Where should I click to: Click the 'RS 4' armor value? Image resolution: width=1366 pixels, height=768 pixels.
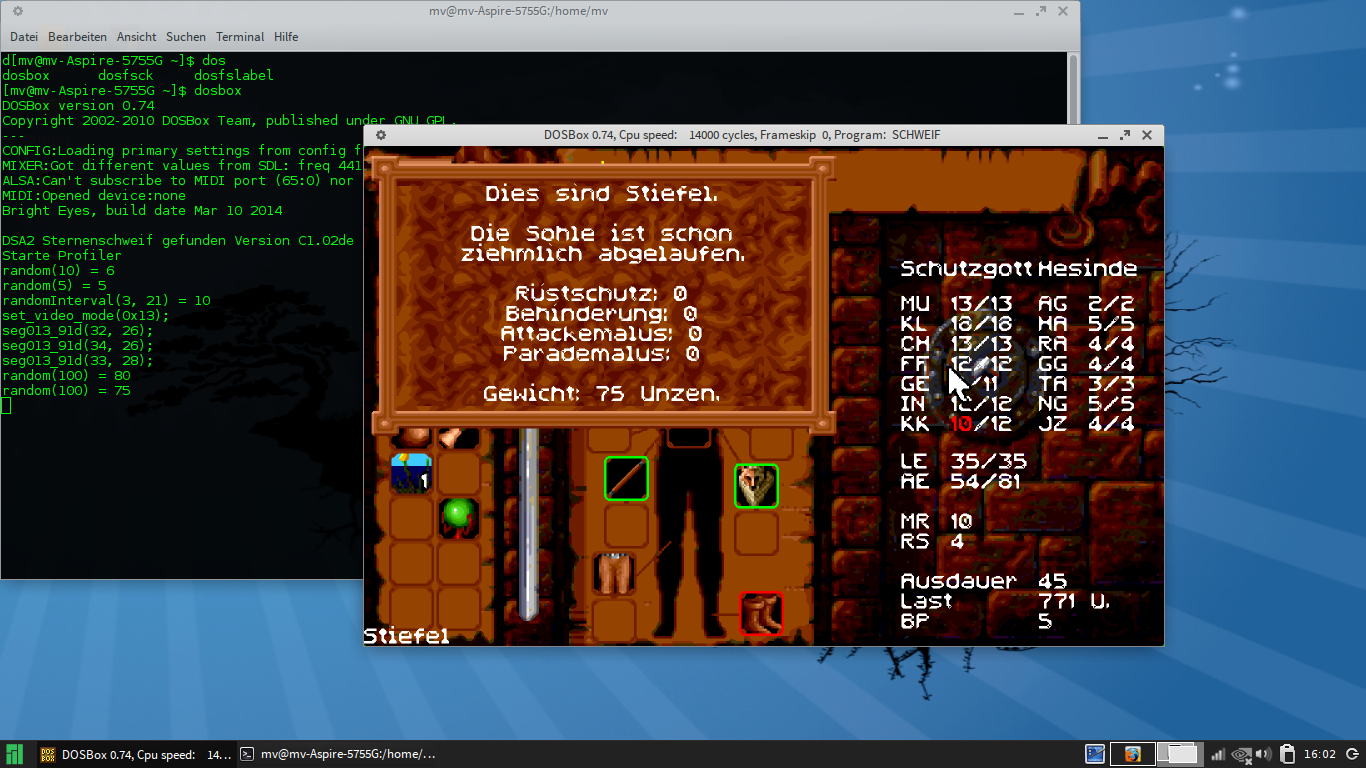coord(932,542)
